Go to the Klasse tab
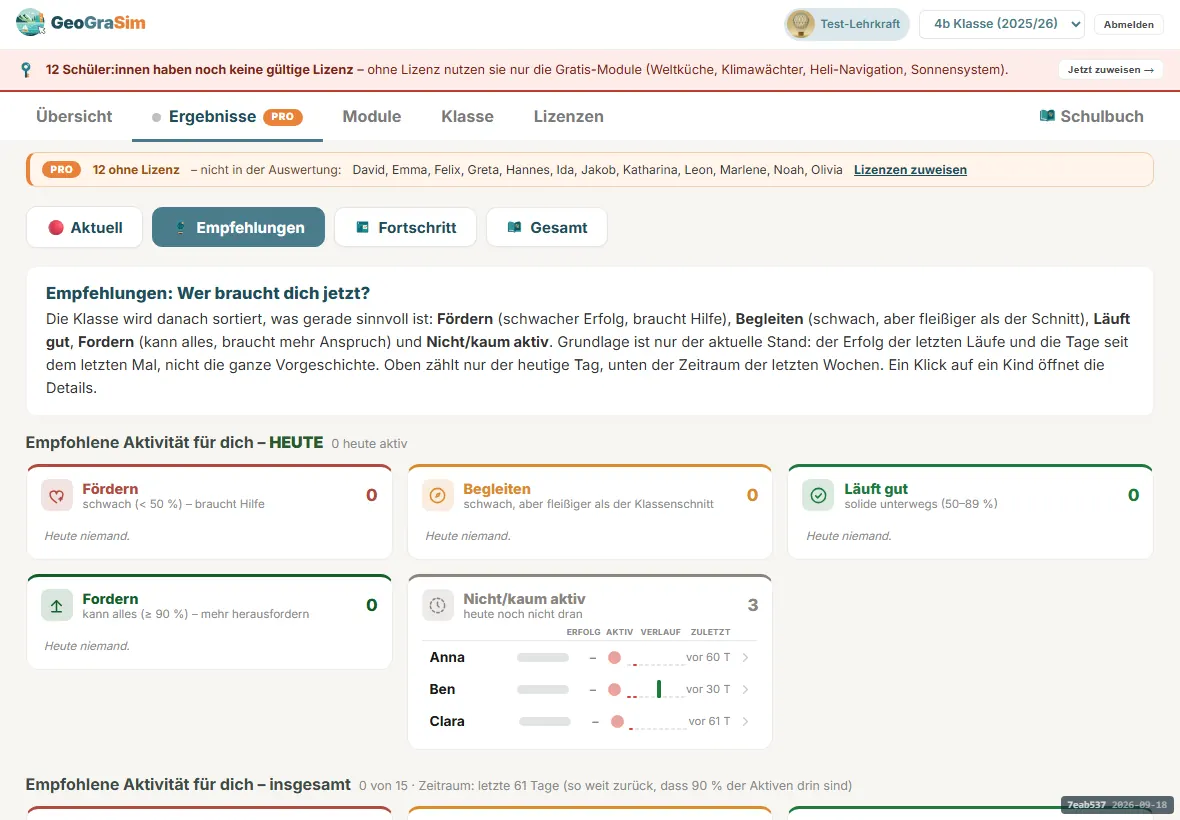 point(467,117)
